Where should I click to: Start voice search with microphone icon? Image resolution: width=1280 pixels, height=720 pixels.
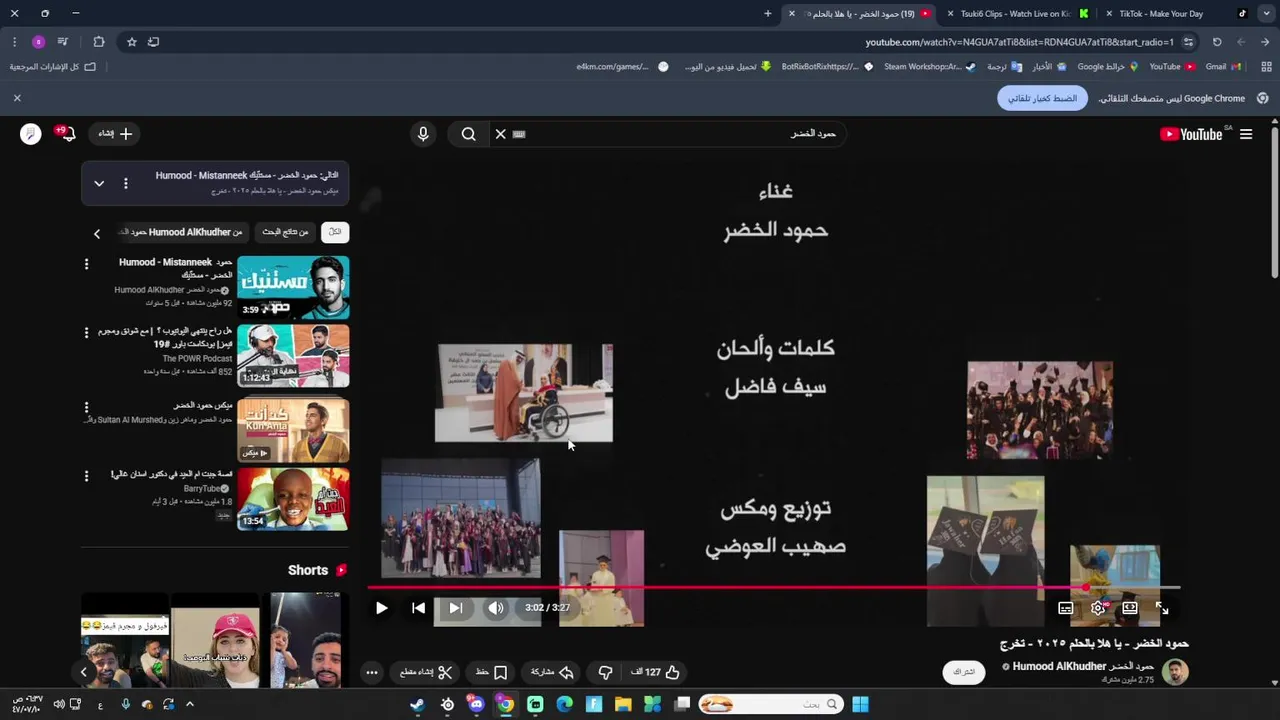tap(423, 133)
